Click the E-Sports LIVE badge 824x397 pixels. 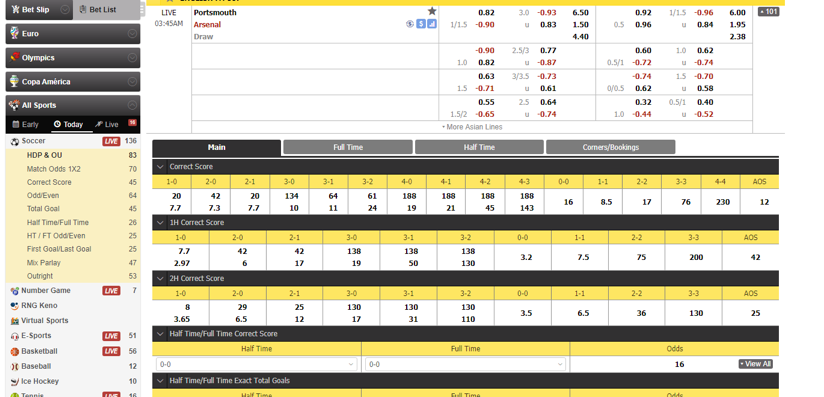point(111,336)
